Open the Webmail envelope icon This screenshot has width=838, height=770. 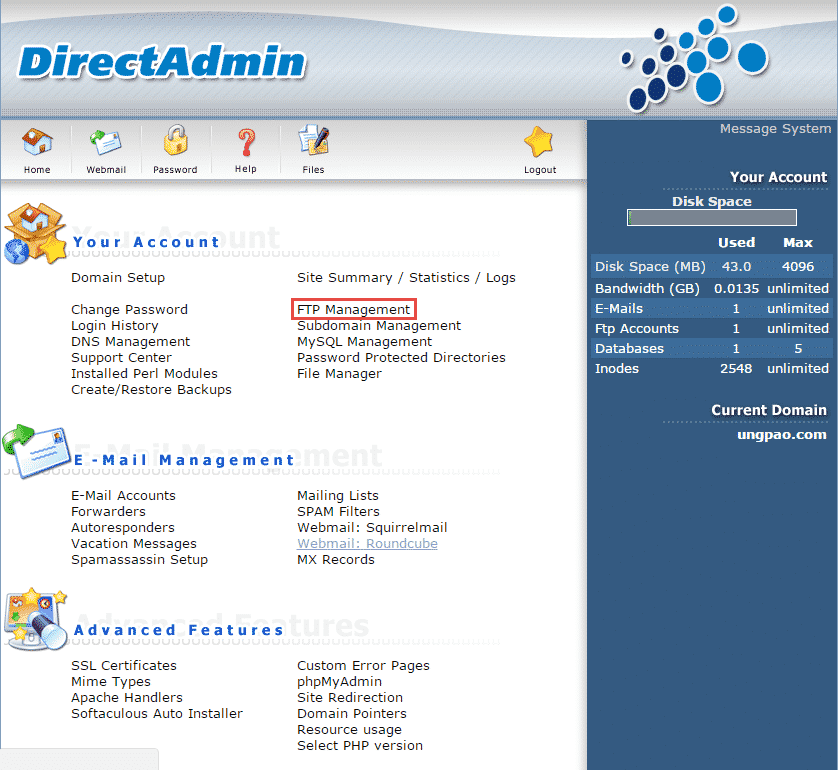click(x=106, y=142)
